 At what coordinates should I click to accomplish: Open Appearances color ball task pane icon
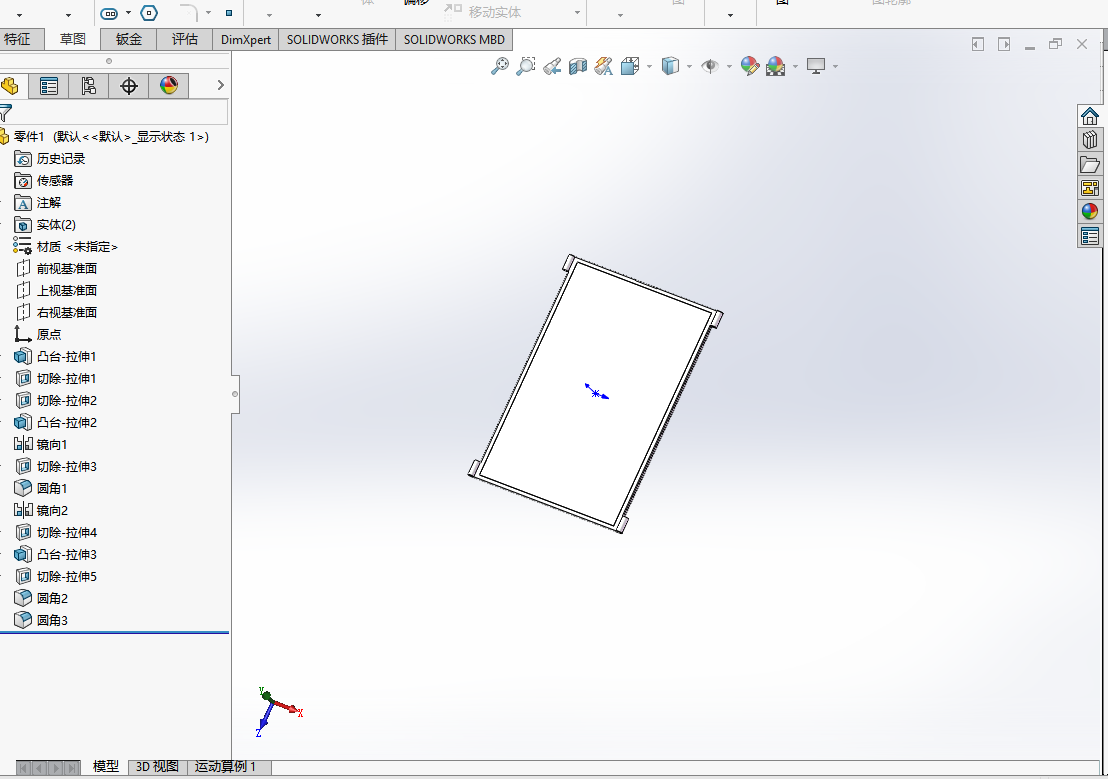[1090, 211]
